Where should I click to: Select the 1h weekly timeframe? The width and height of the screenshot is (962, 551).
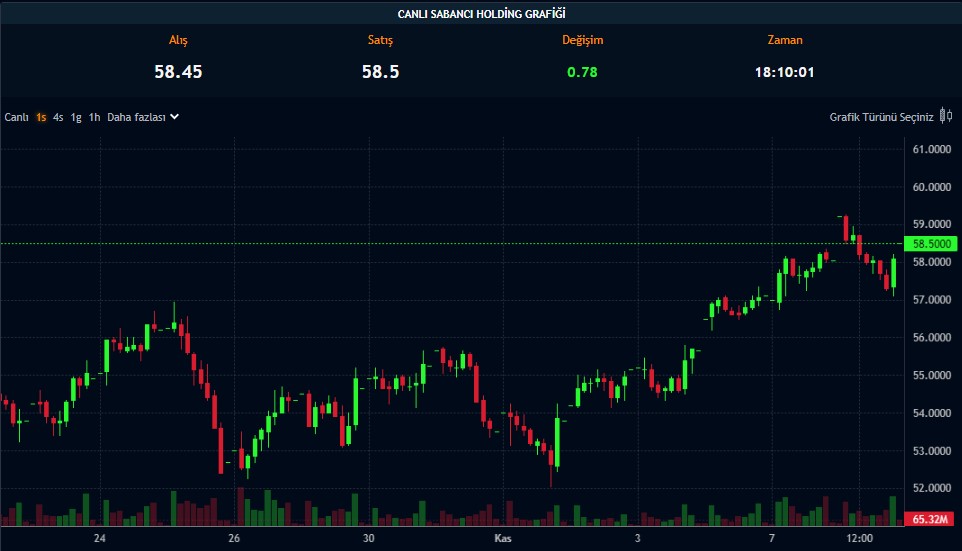point(94,117)
